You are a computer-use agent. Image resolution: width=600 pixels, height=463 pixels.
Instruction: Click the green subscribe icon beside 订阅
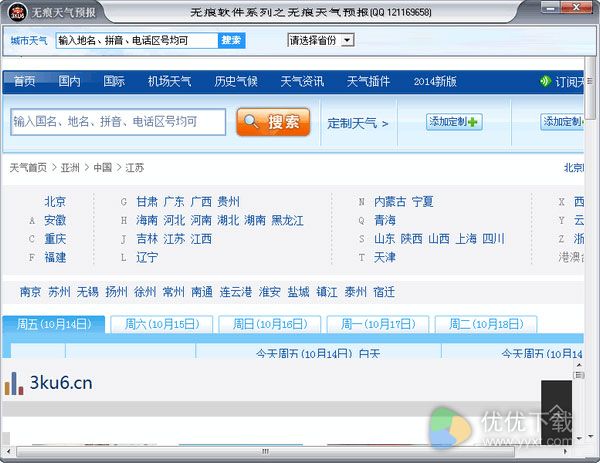(x=545, y=81)
